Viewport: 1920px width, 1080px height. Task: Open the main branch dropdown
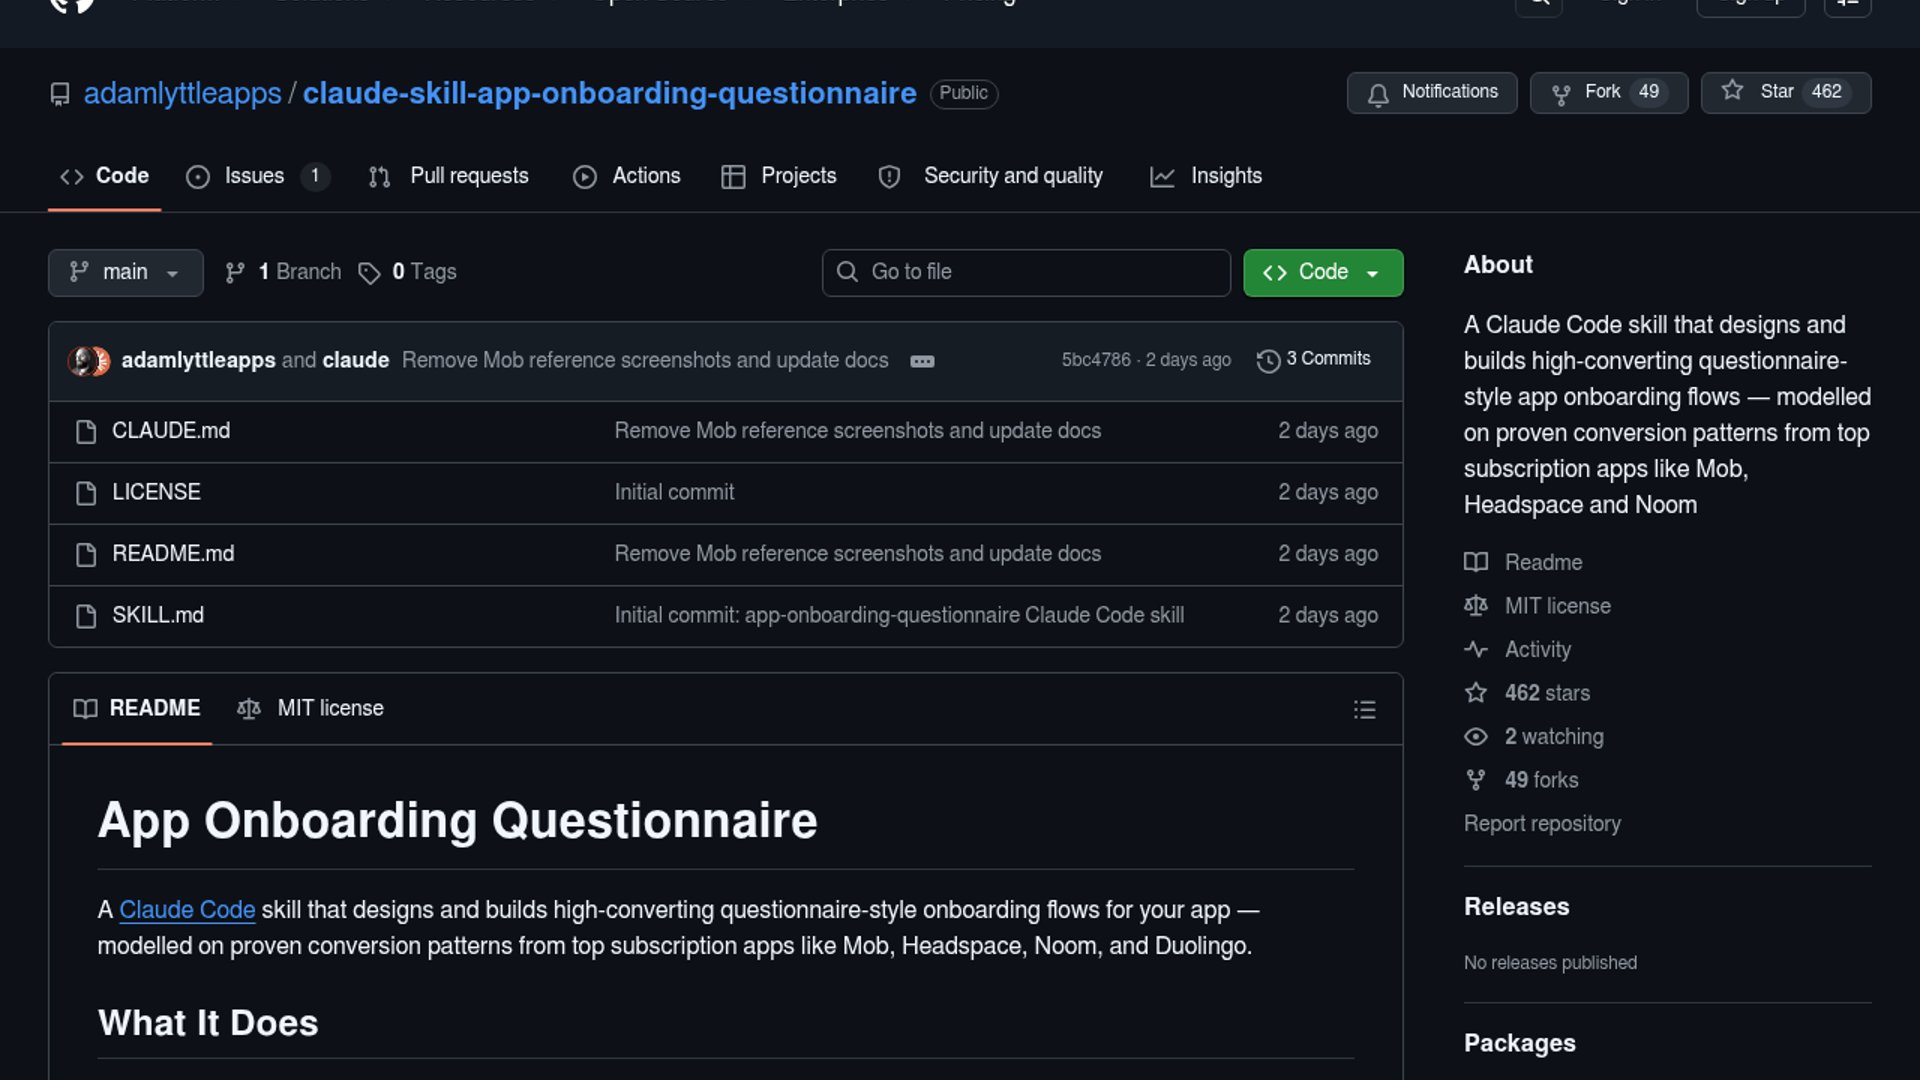(125, 272)
